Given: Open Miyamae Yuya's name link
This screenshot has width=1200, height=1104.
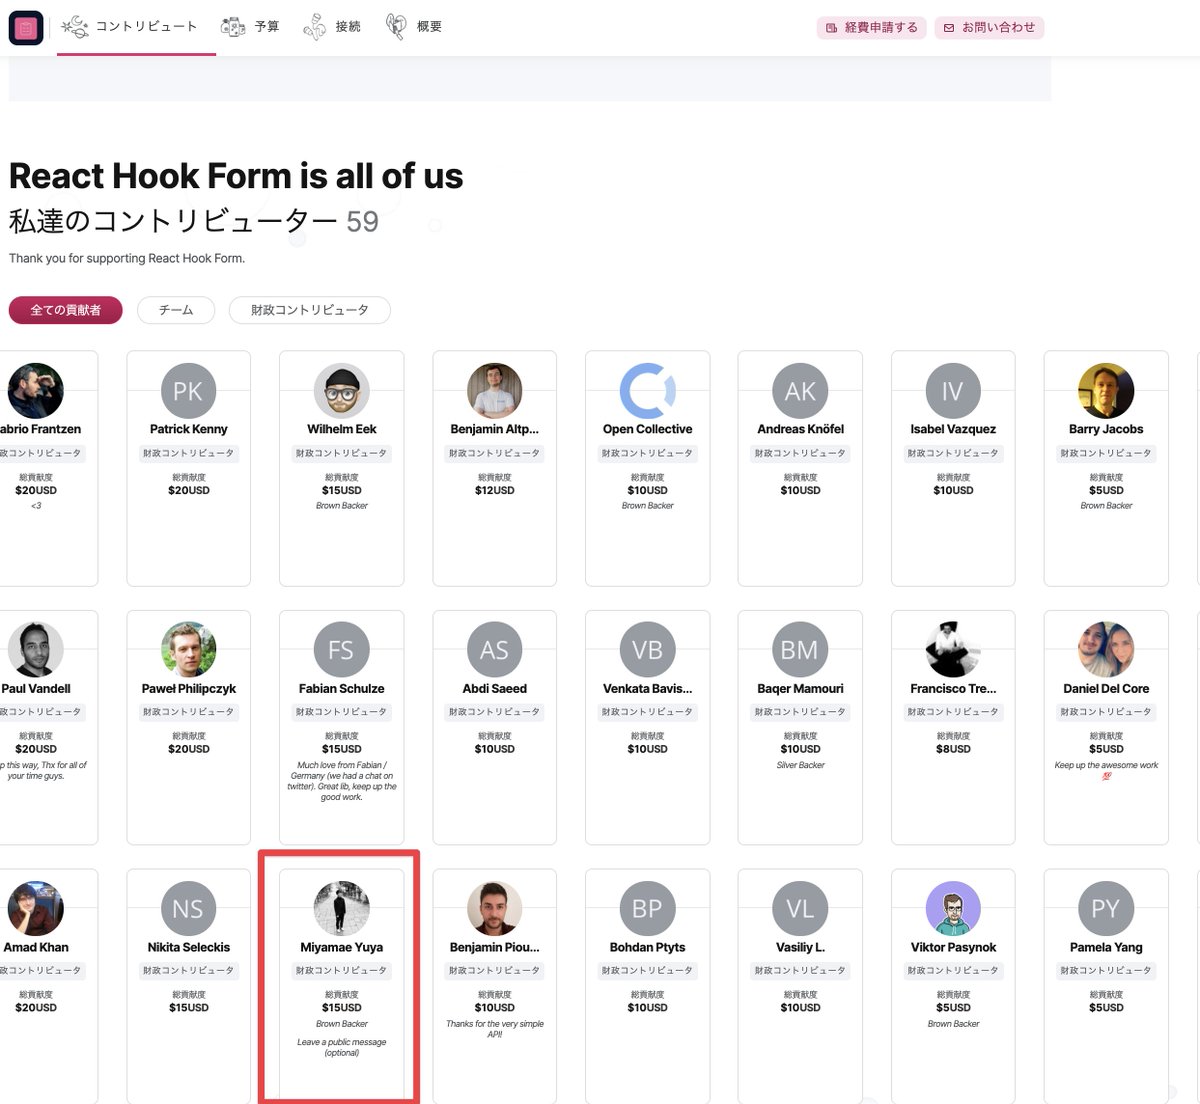Looking at the screenshot, I should coord(341,947).
